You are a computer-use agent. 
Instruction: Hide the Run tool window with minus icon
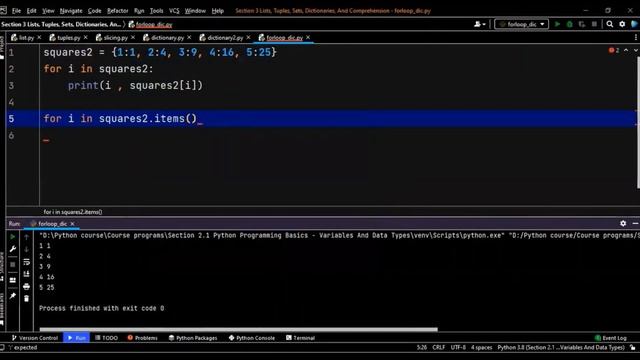pos(635,223)
